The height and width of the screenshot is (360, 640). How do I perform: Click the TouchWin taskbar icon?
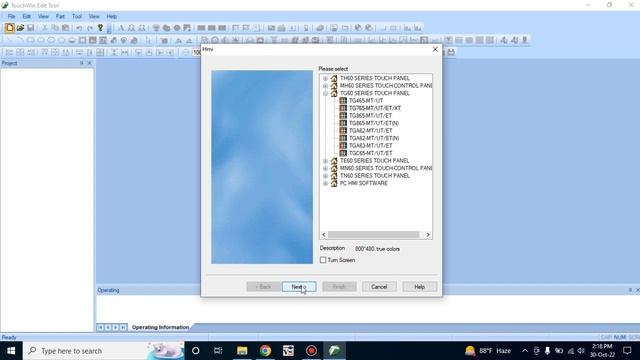click(x=334, y=351)
